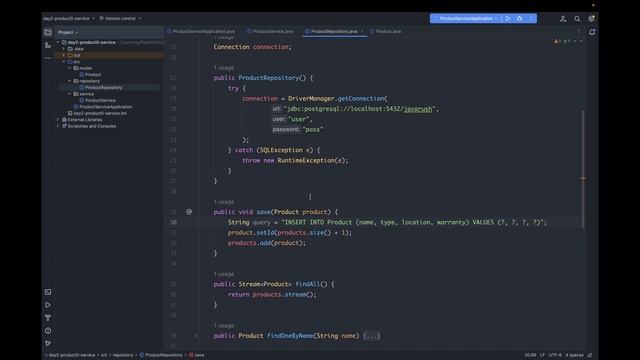Viewport: 640px width, 360px height.
Task: Expand the out folder
Action: click(64, 55)
